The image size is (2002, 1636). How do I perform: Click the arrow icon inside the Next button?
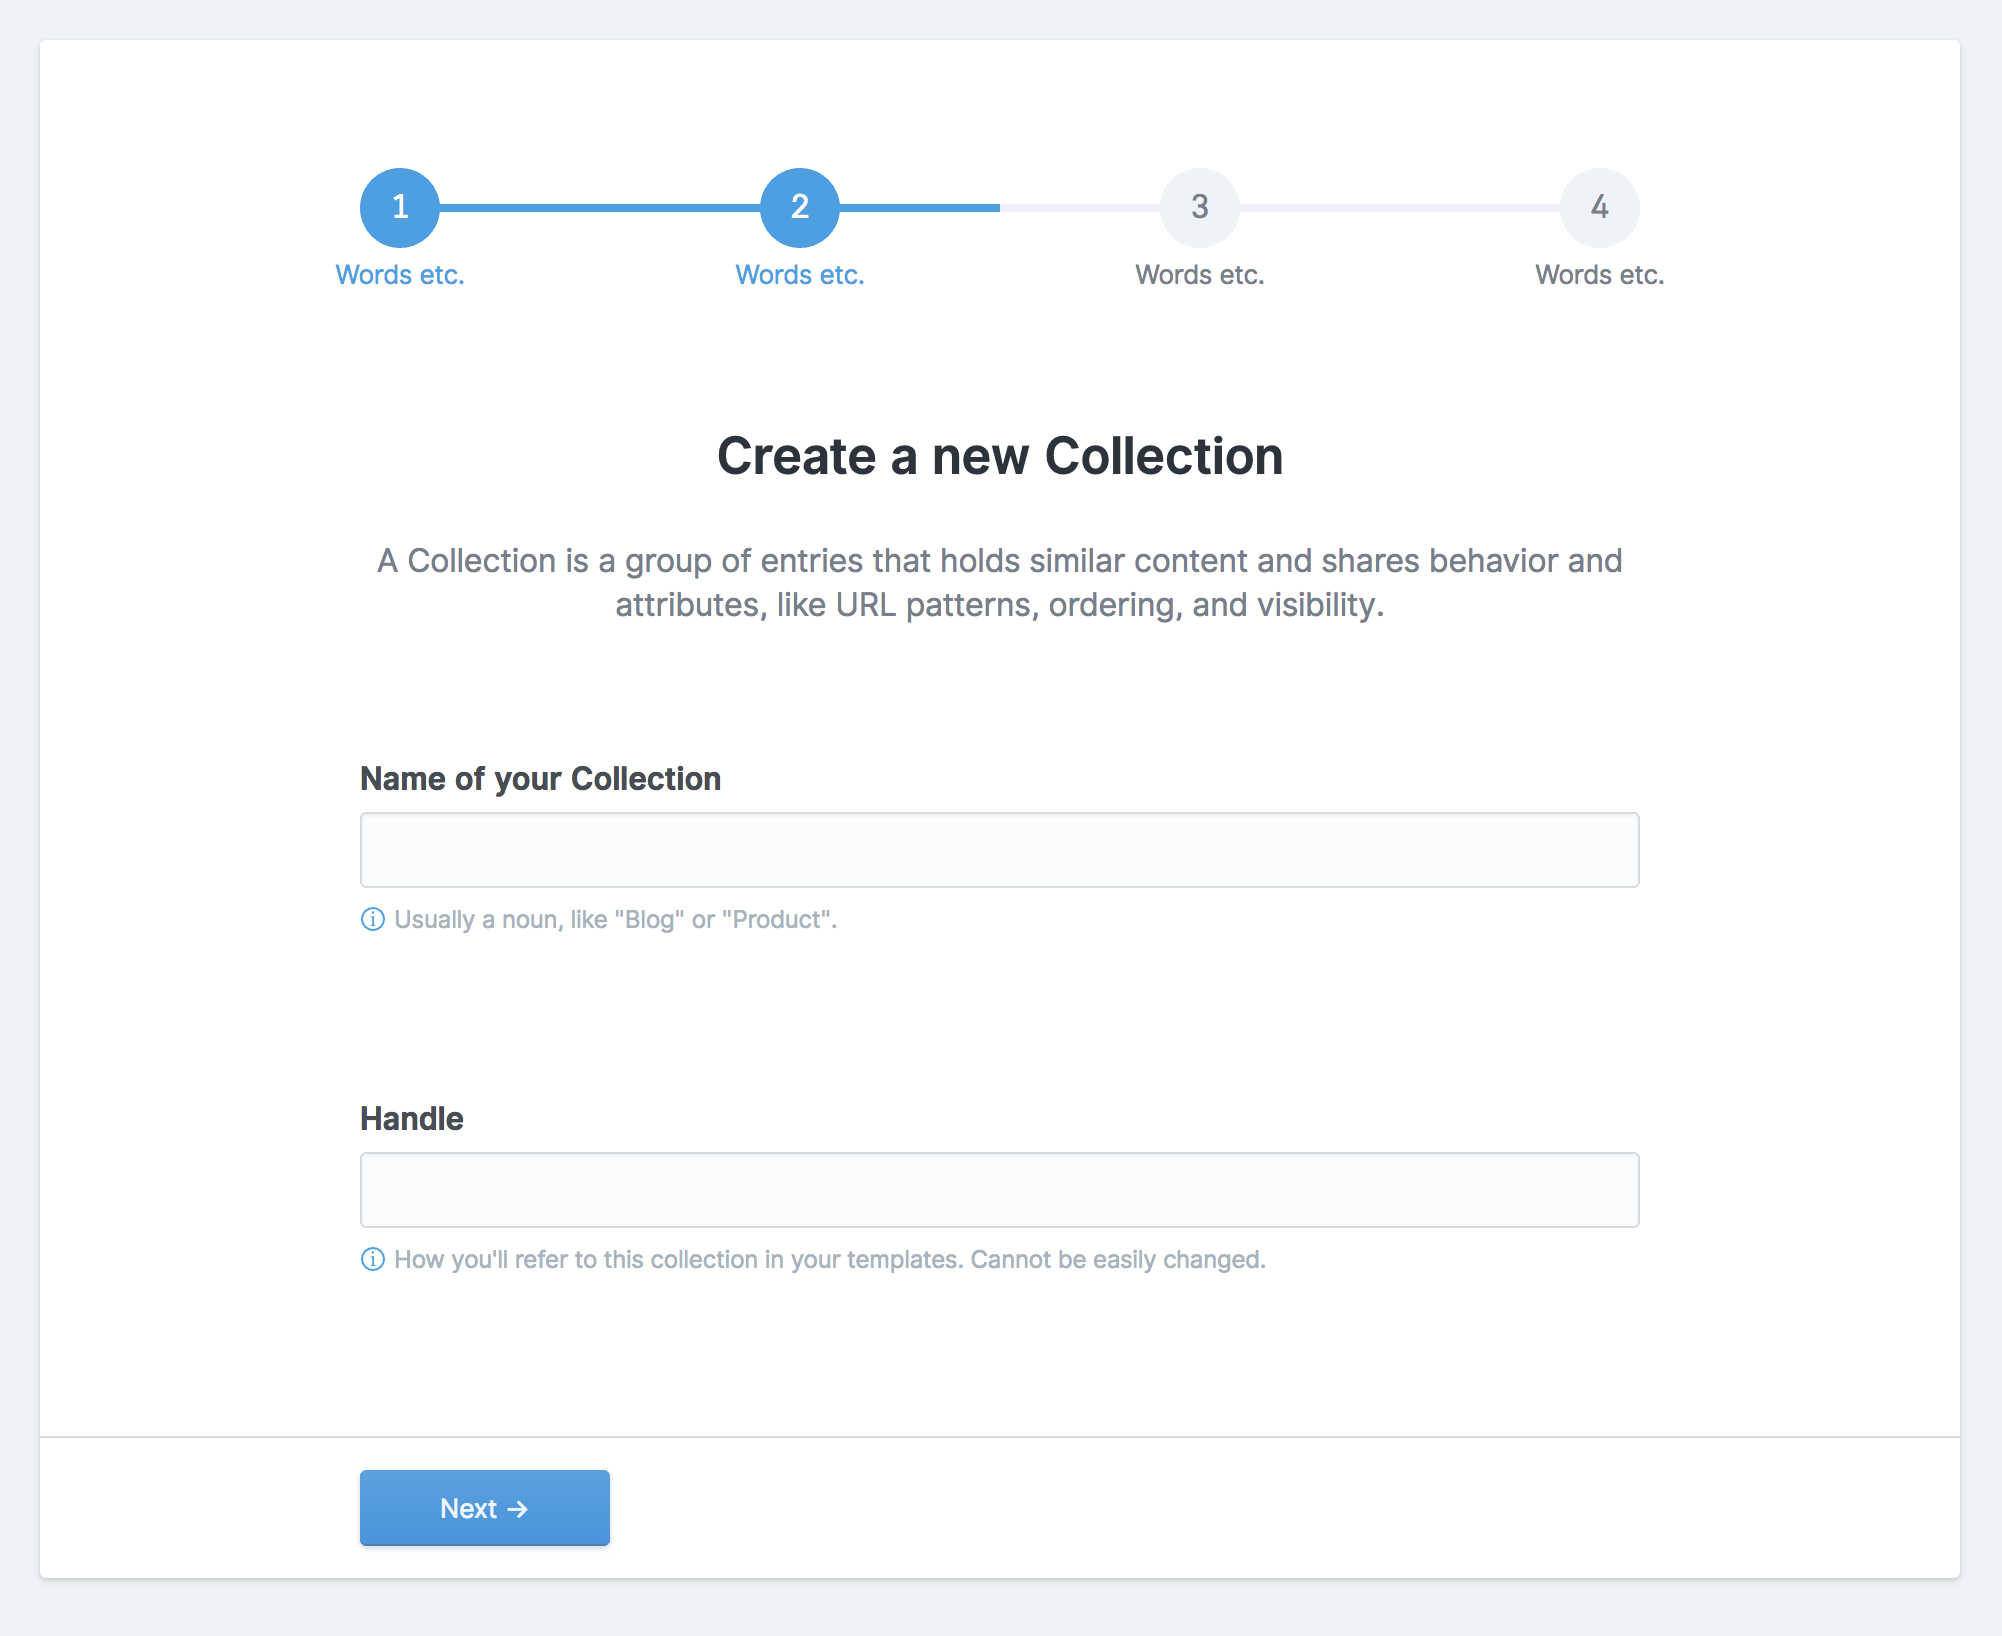click(518, 1508)
